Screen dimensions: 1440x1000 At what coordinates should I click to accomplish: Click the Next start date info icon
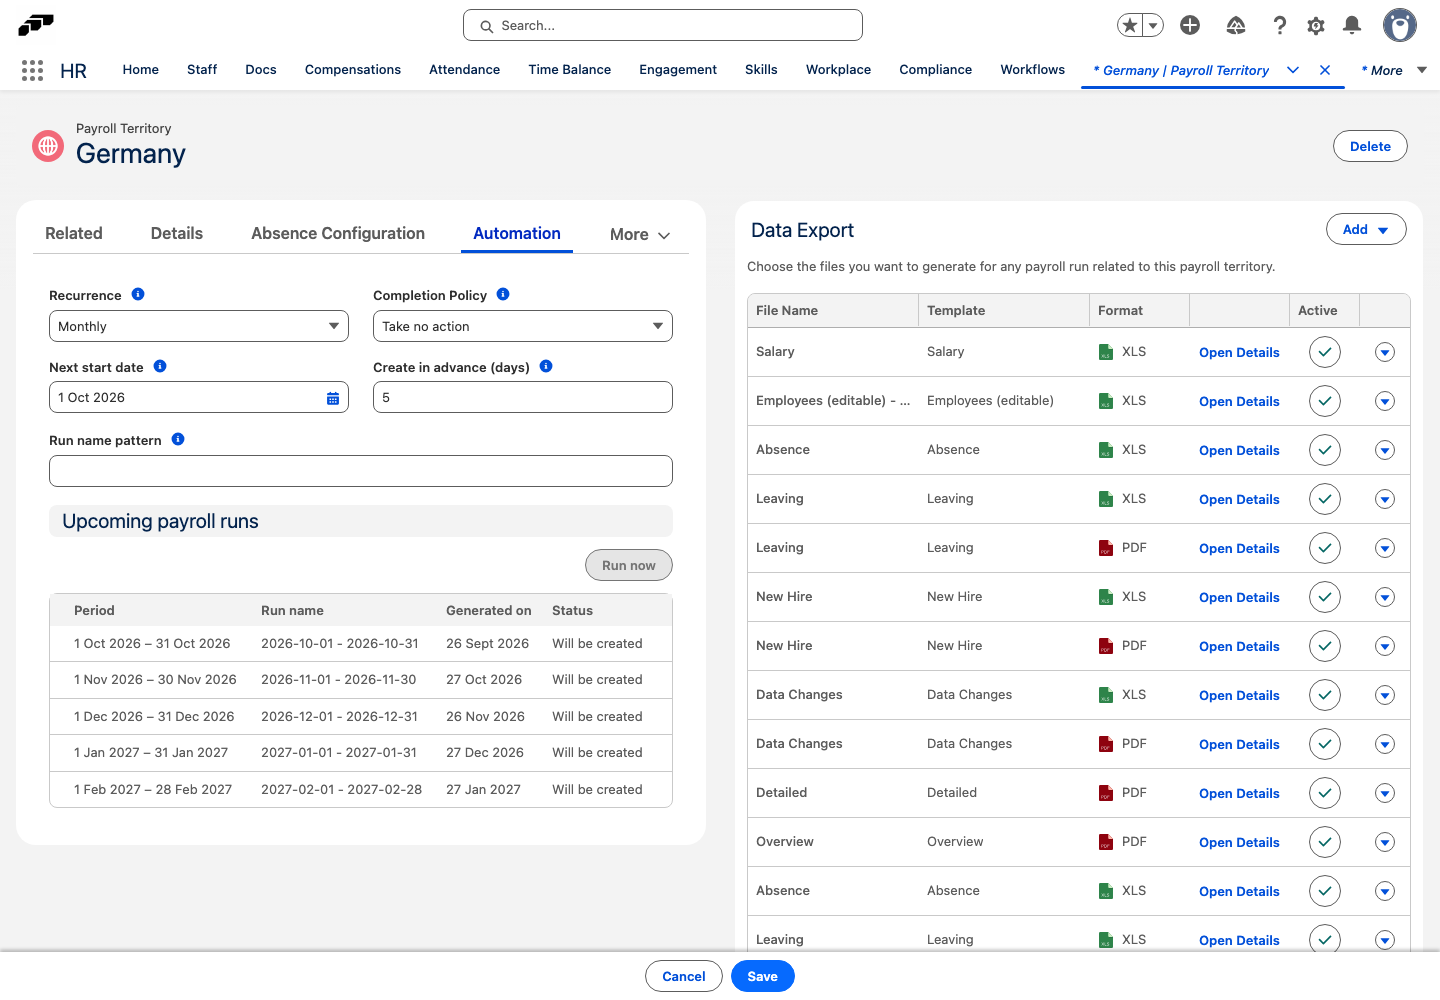click(x=160, y=366)
